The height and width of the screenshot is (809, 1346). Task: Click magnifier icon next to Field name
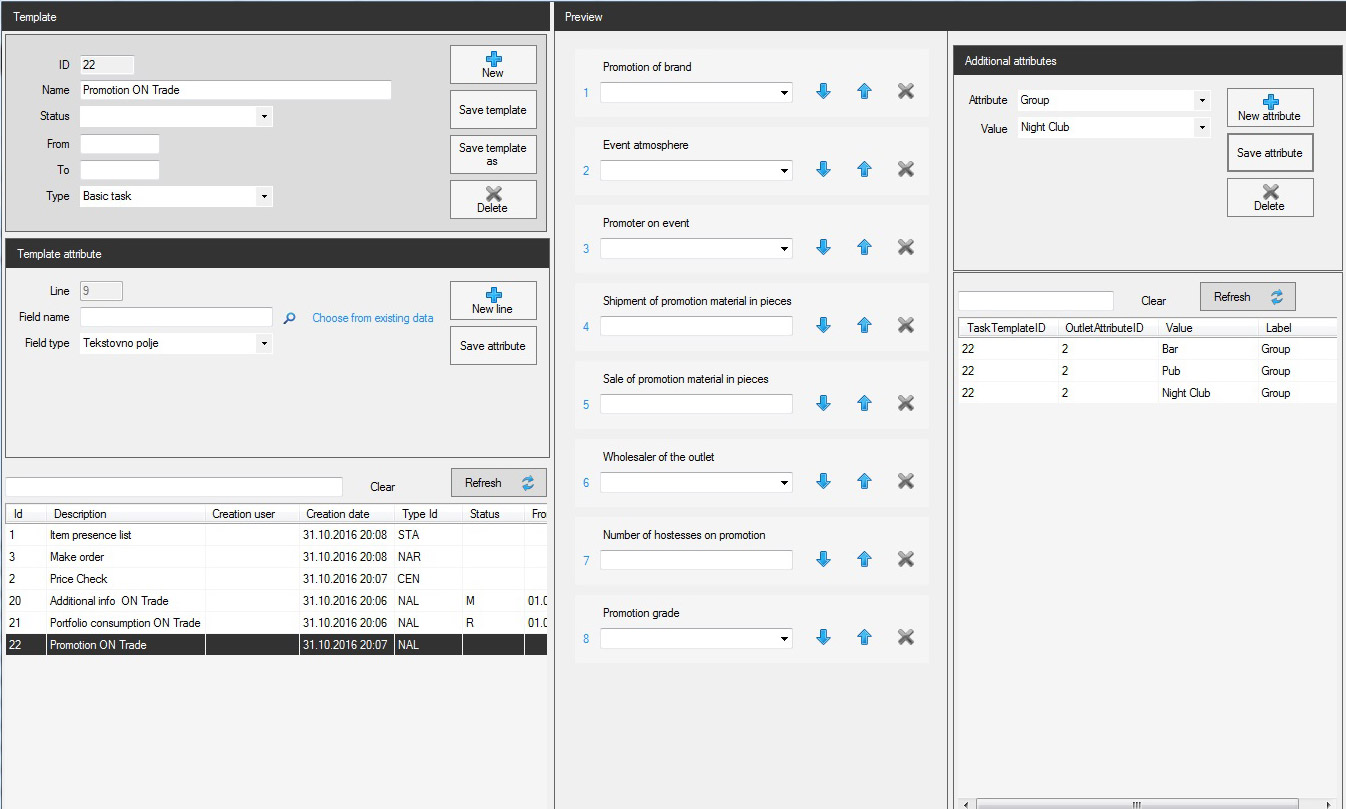(x=289, y=318)
